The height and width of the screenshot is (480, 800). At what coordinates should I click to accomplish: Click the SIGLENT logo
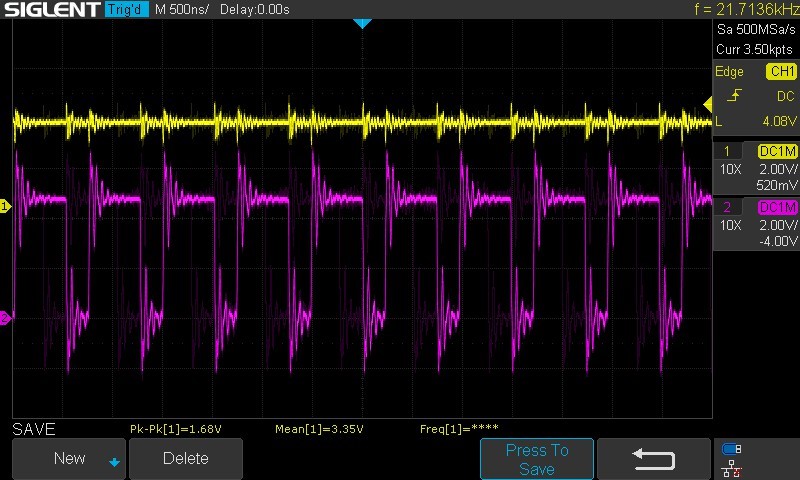(x=52, y=9)
